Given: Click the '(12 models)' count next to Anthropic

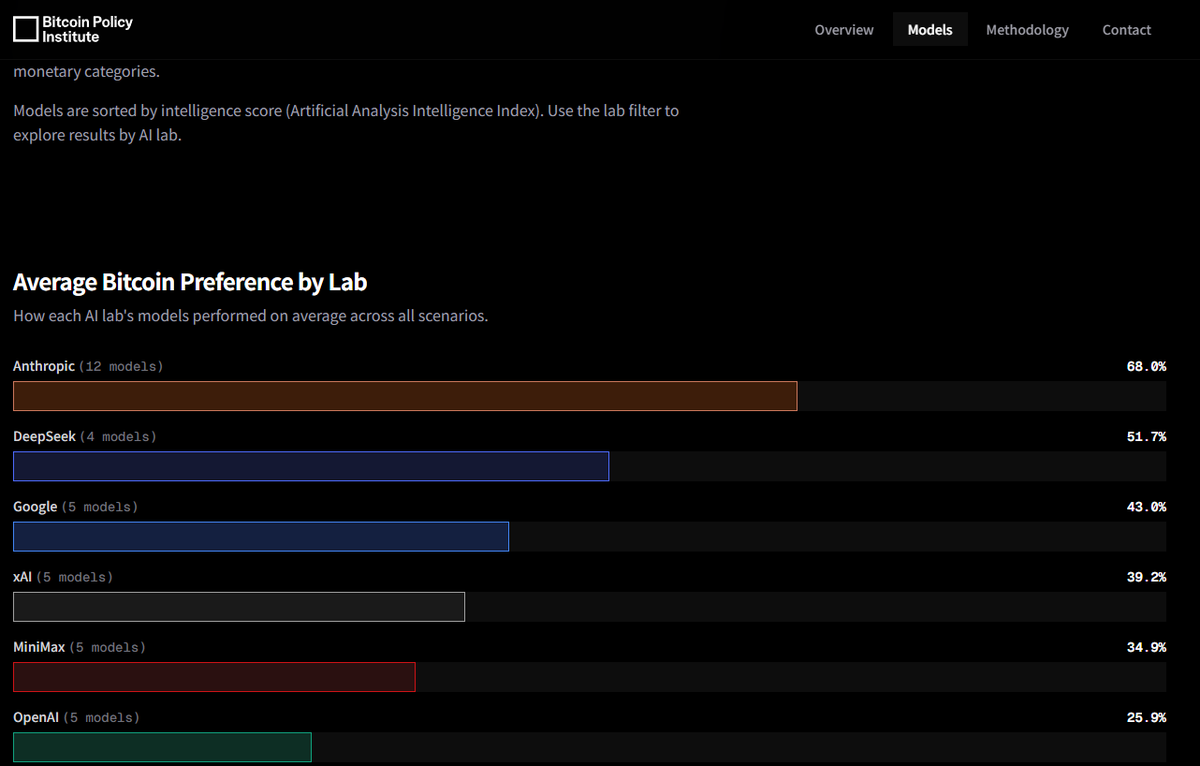Looking at the screenshot, I should [121, 367].
